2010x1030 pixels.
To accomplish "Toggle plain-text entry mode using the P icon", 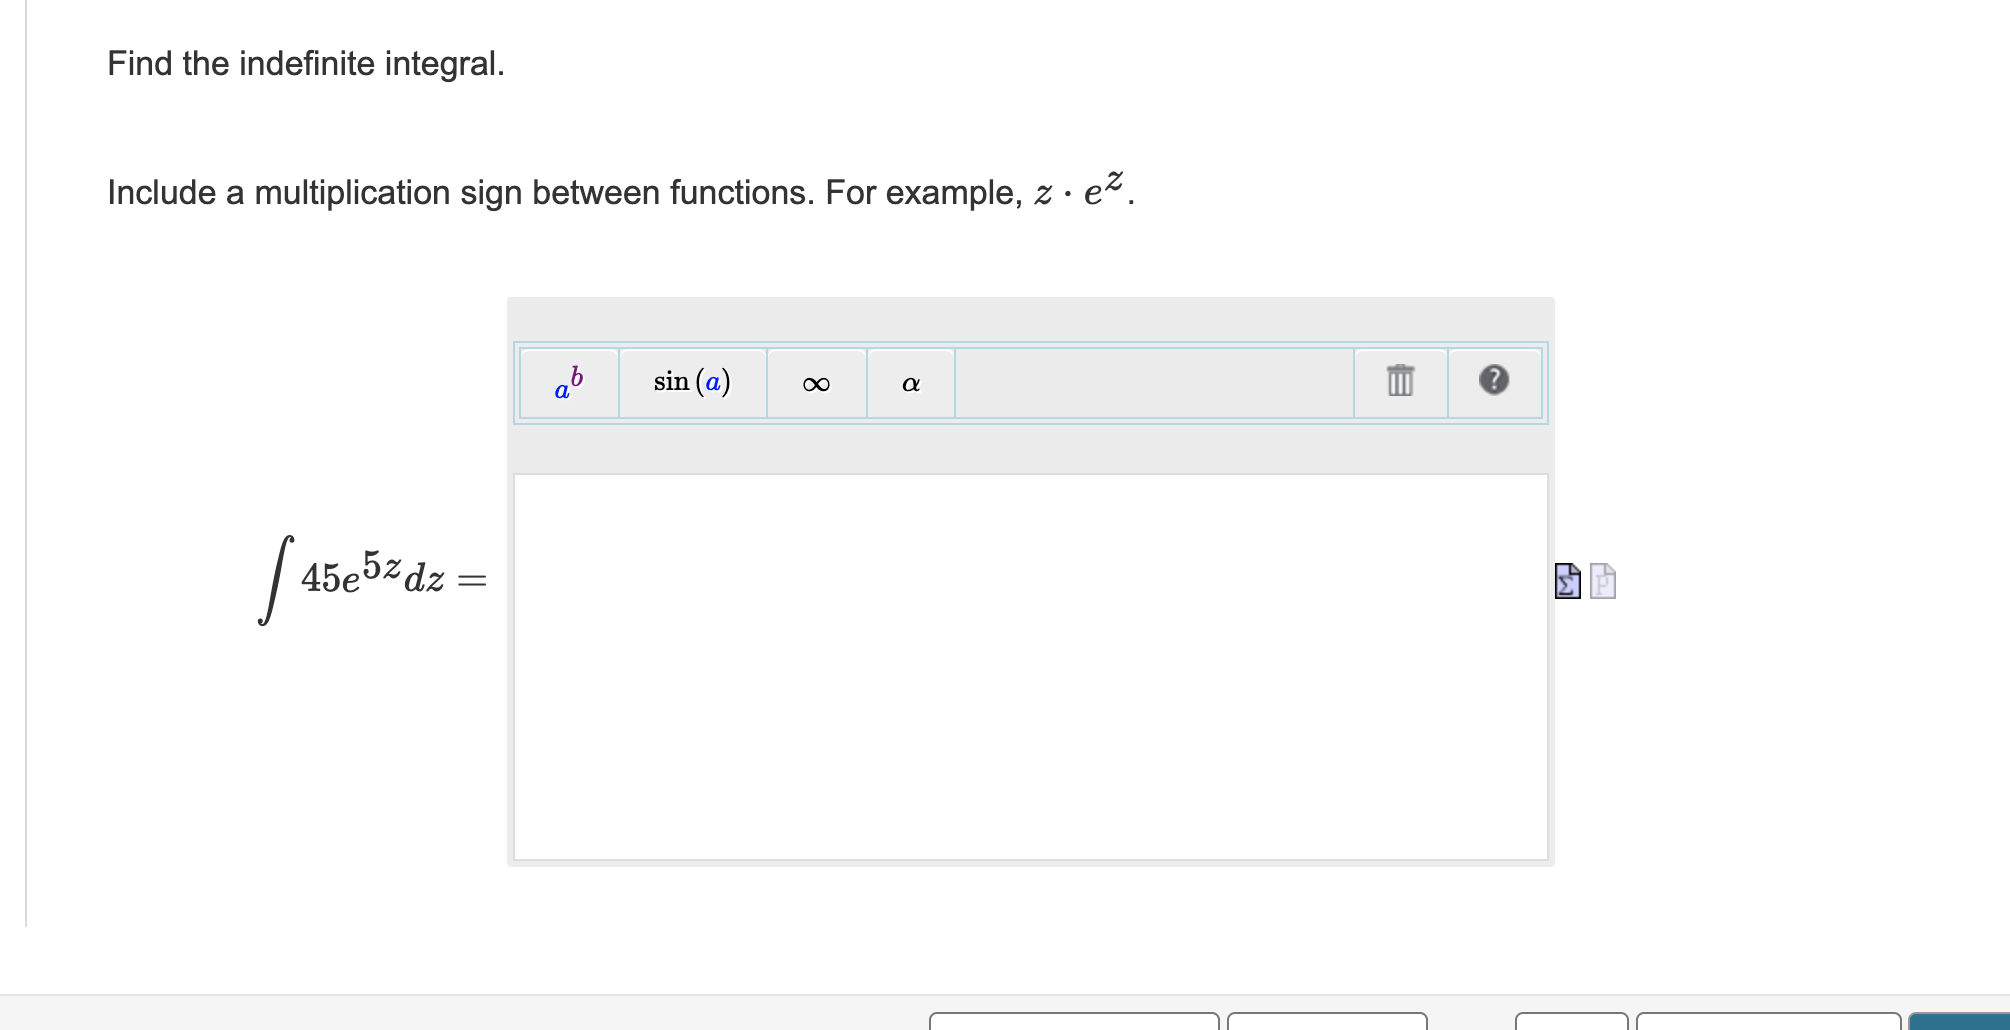I will 1603,582.
